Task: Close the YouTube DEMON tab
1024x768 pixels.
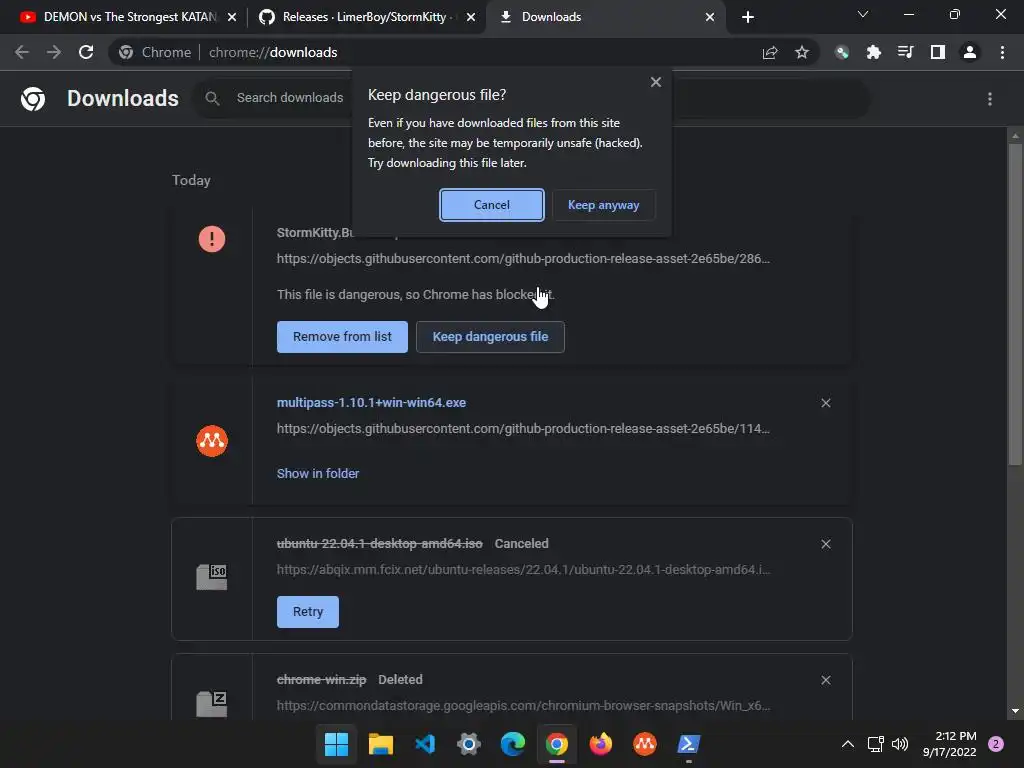Action: (x=231, y=17)
